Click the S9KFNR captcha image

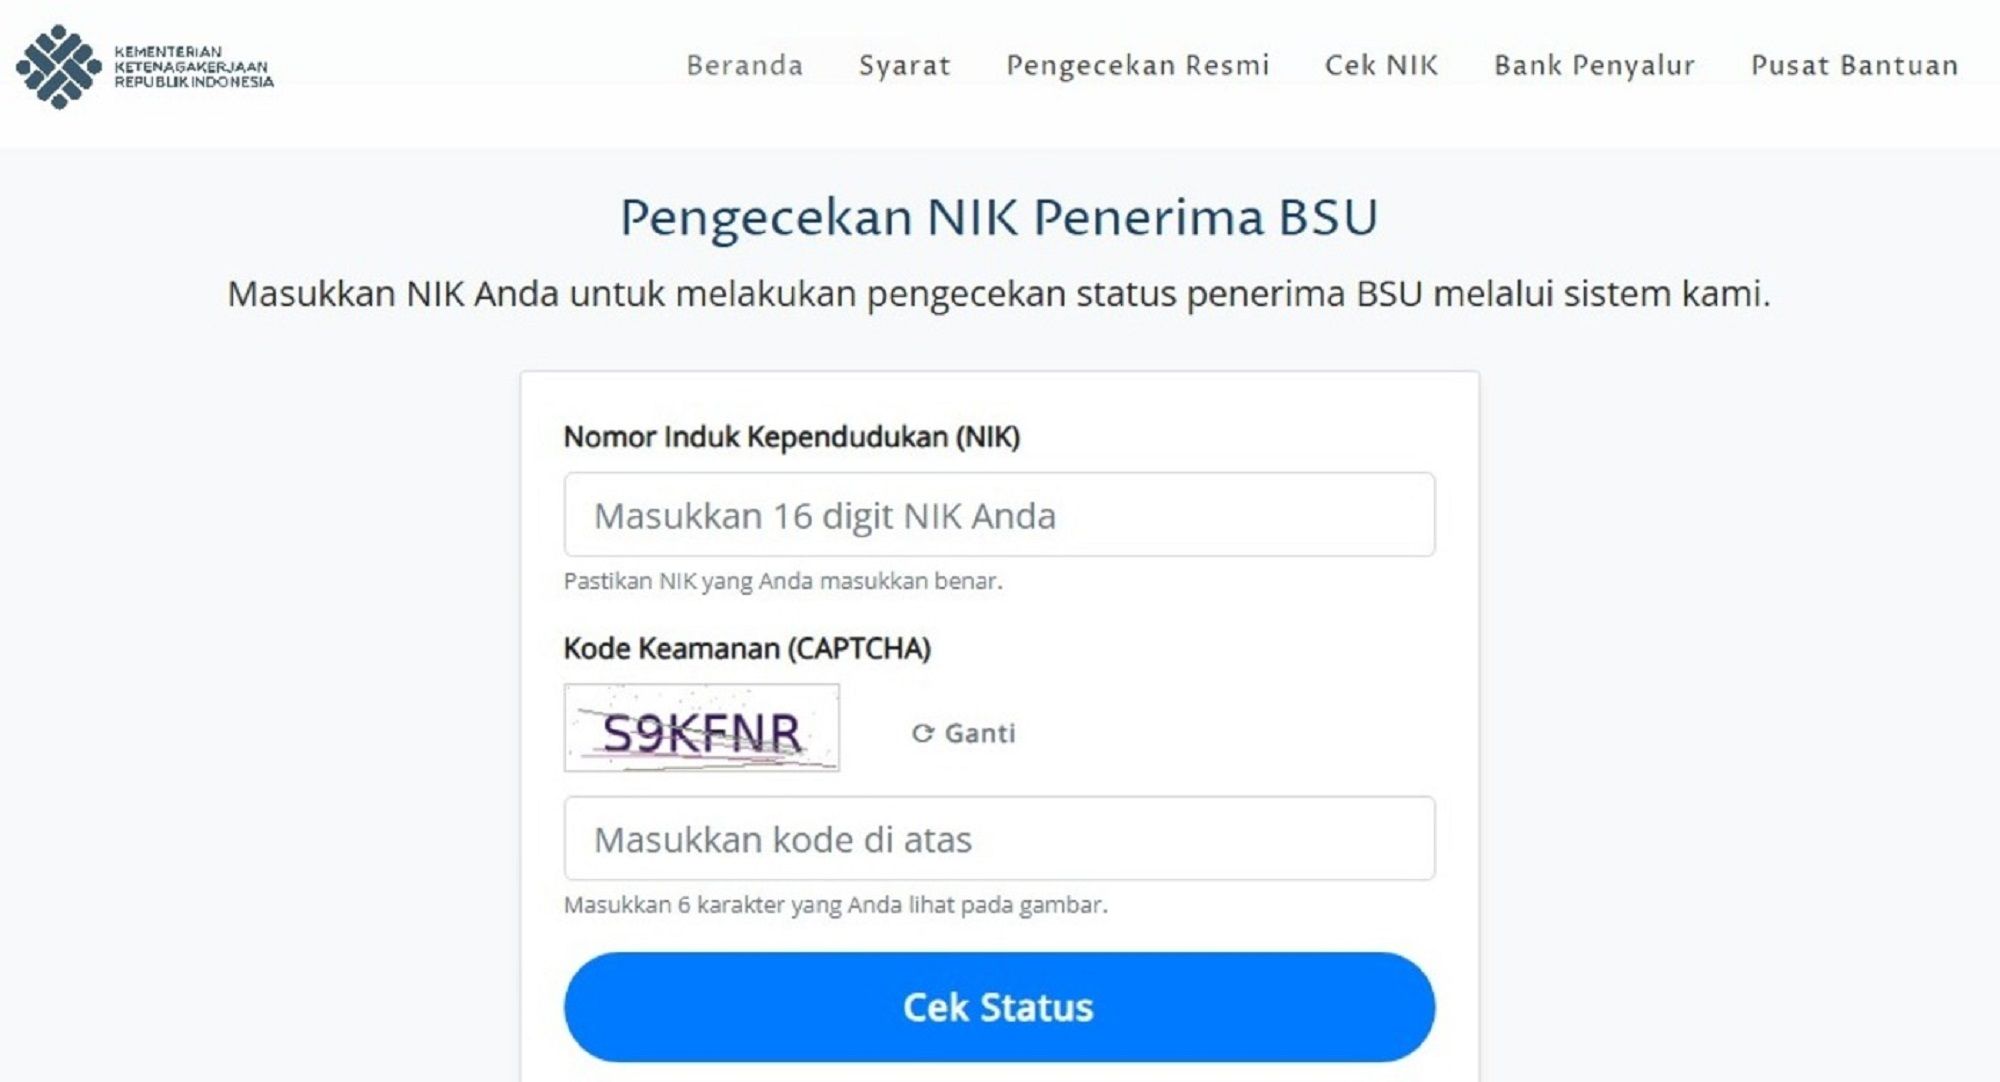[x=701, y=728]
